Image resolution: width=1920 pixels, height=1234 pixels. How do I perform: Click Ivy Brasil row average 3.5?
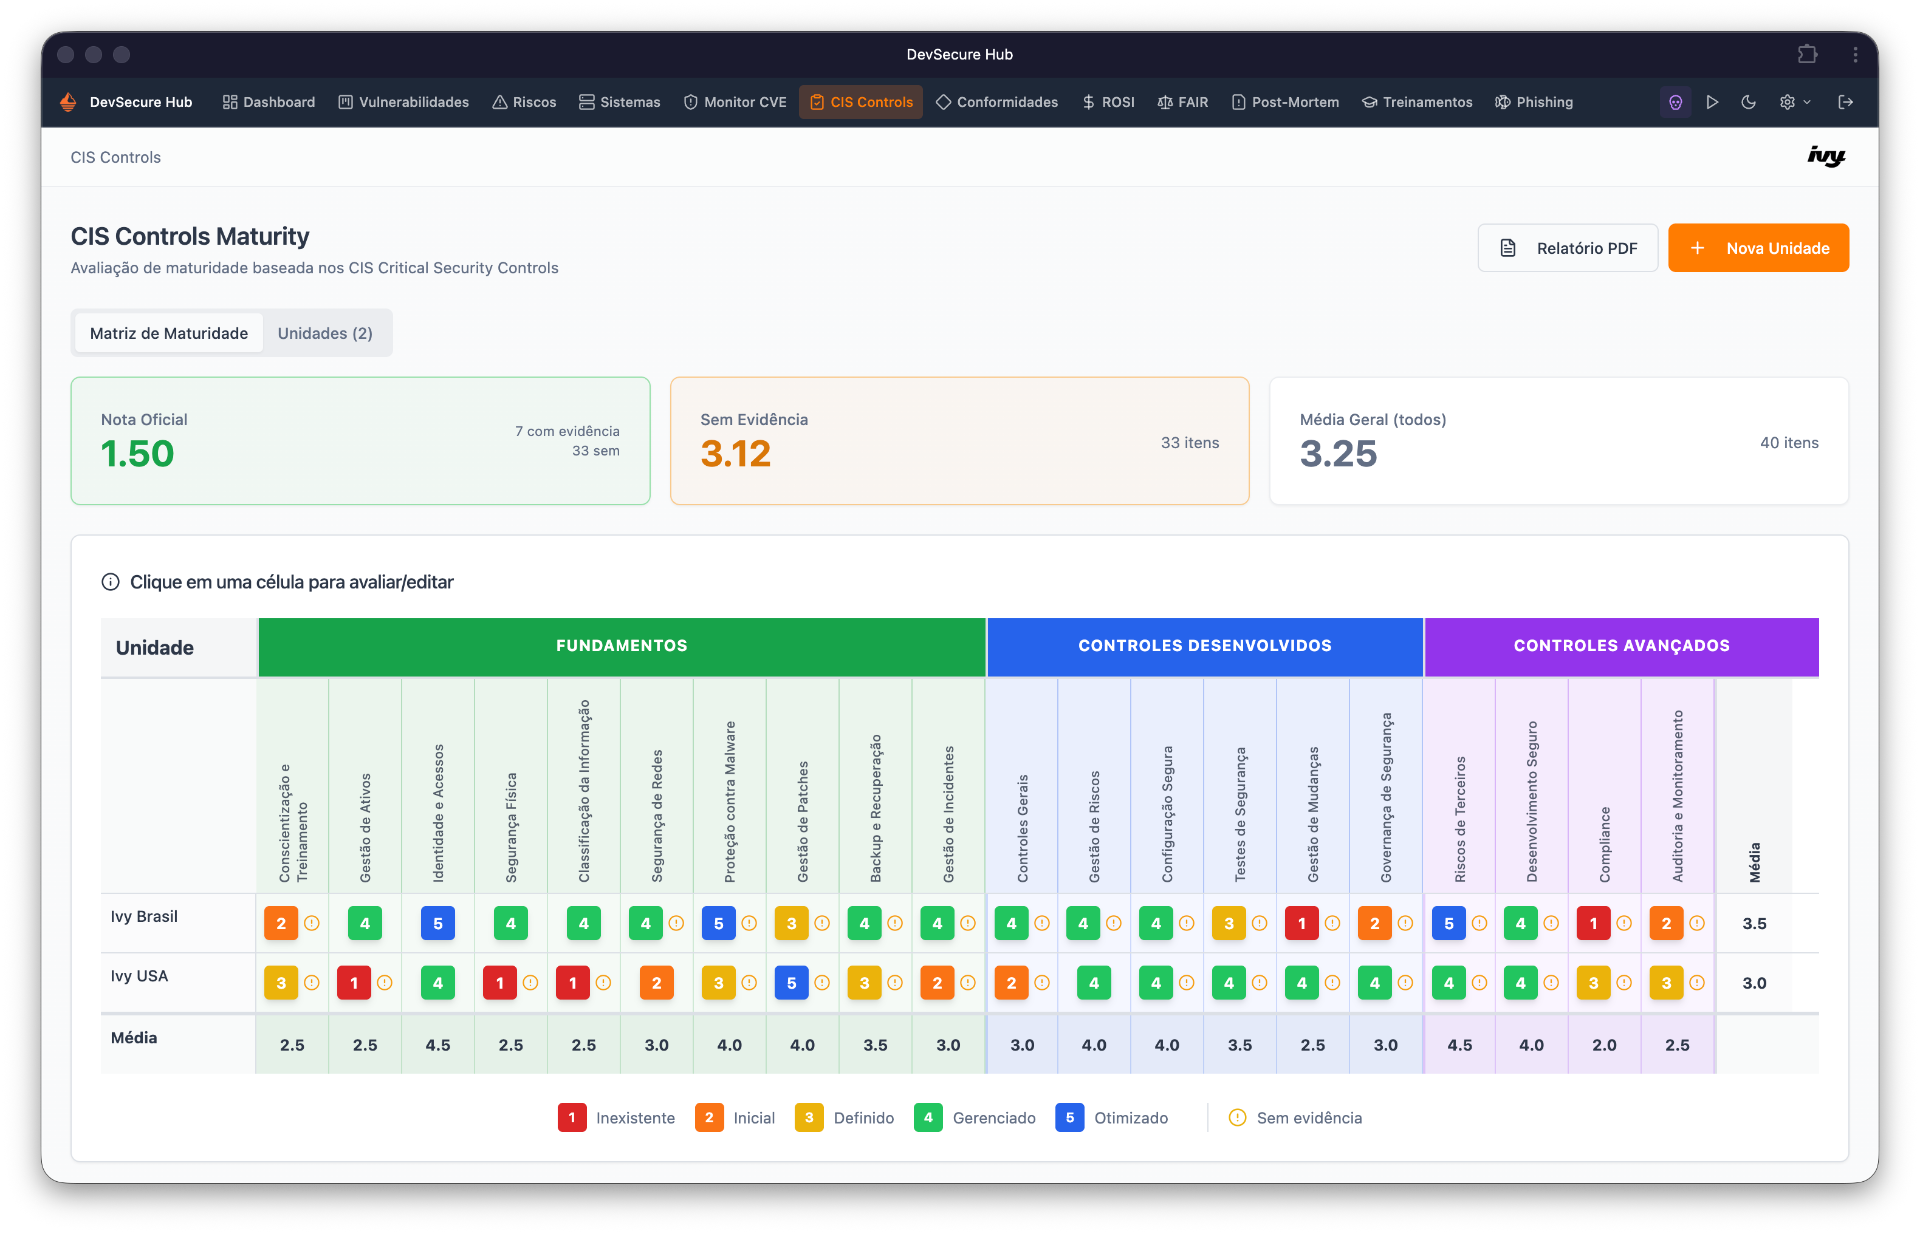(1754, 923)
